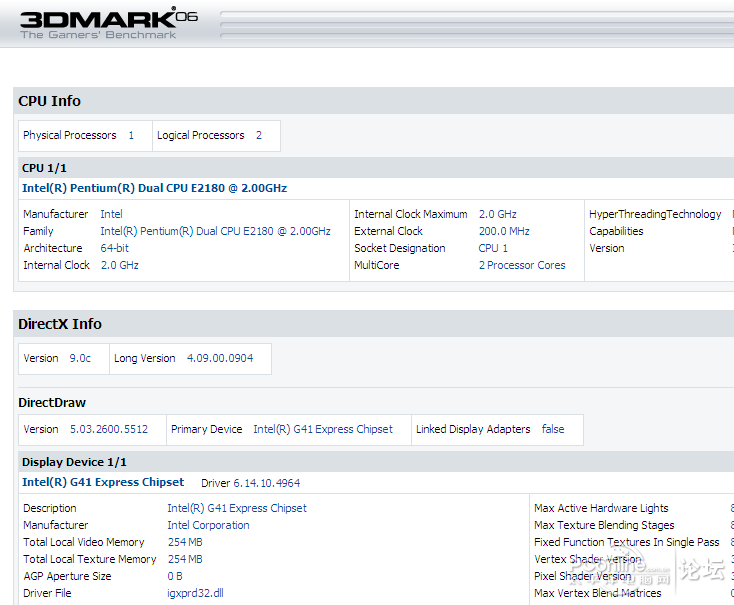Click the Total Local Texture Memory value '254 MB'

[x=185, y=559]
